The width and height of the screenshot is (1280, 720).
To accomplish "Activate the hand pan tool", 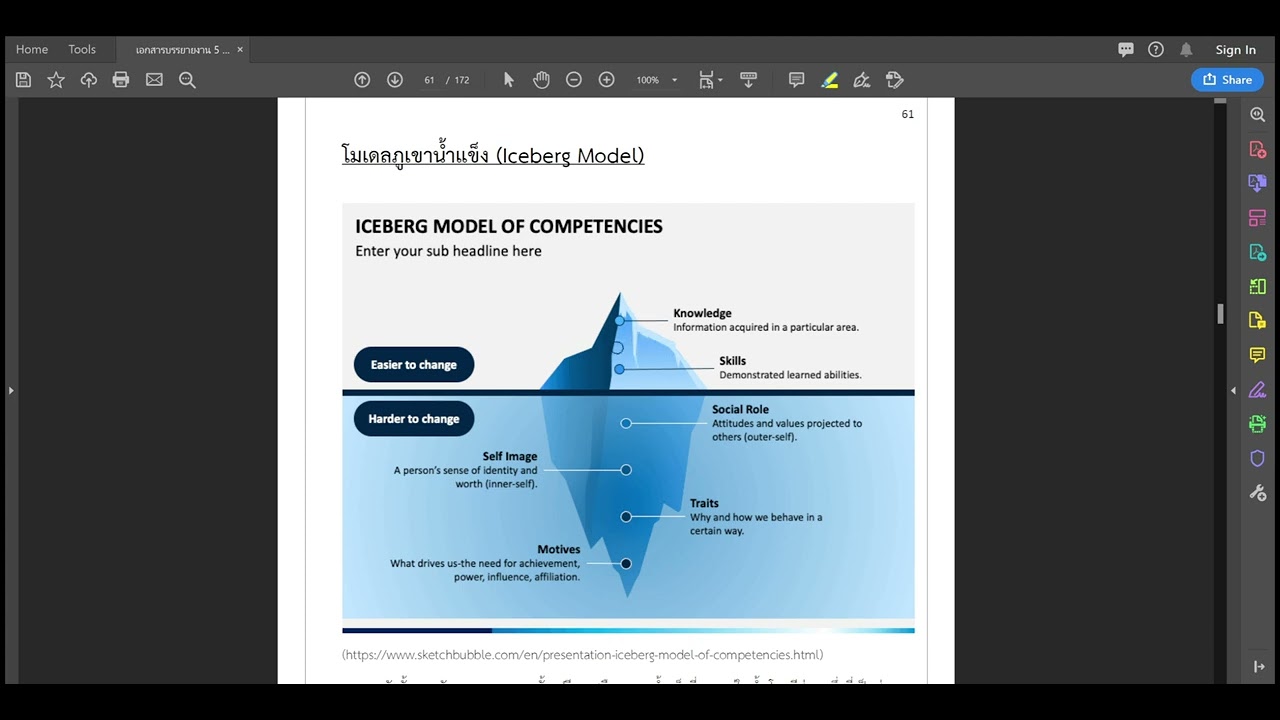I will (541, 80).
